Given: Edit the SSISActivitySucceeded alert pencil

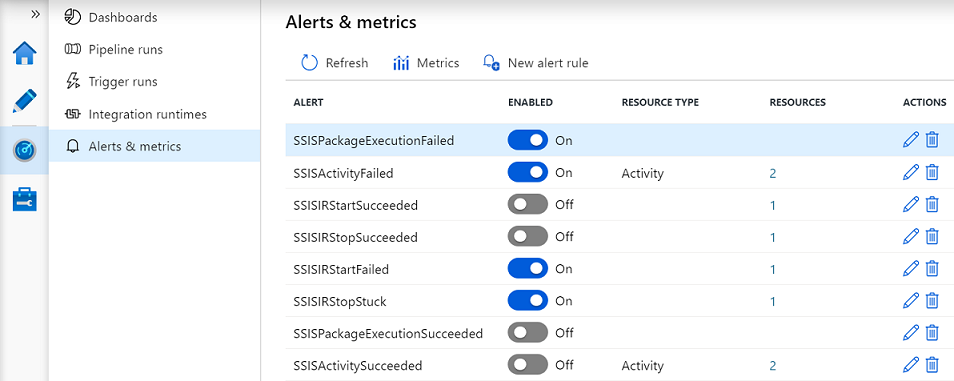Looking at the screenshot, I should click(x=911, y=365).
